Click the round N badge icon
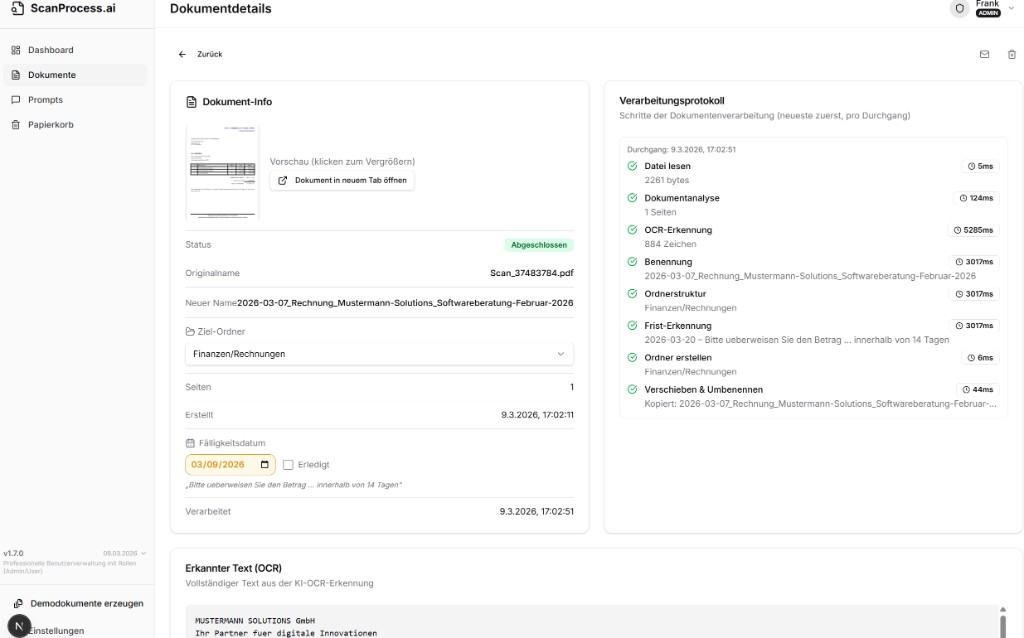 18,626
